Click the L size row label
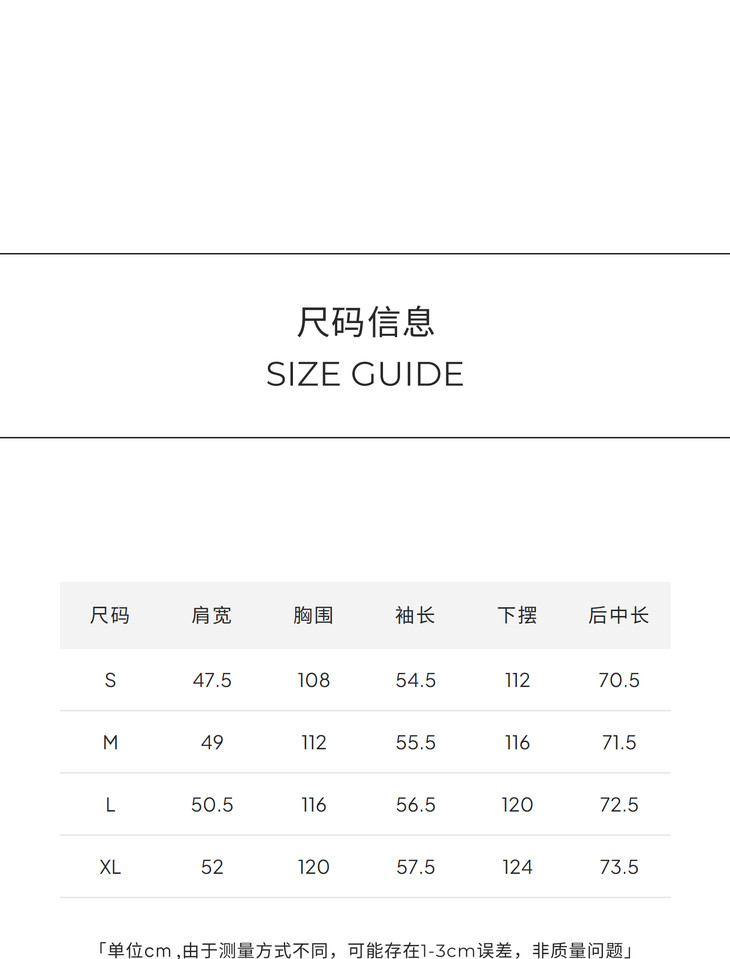The height and width of the screenshot is (959, 730). tap(110, 805)
